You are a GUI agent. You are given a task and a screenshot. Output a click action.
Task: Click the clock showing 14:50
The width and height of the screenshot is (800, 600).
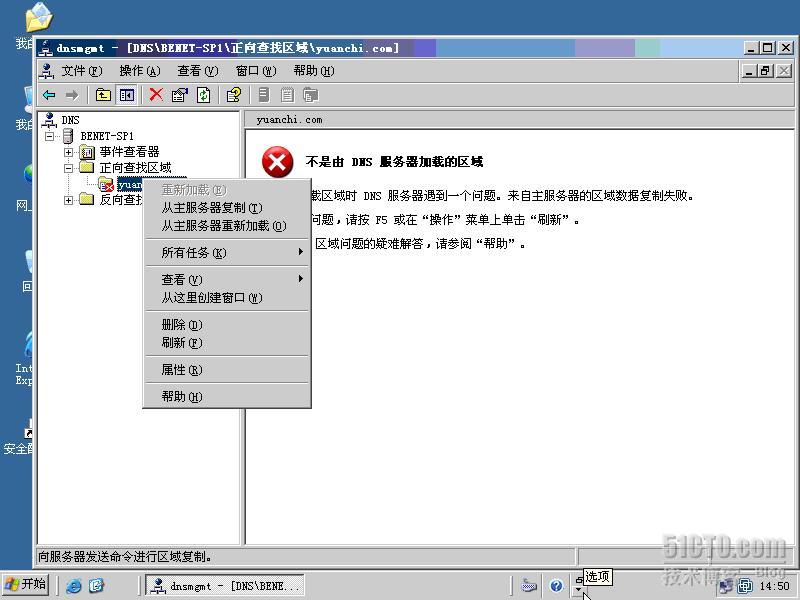point(774,586)
